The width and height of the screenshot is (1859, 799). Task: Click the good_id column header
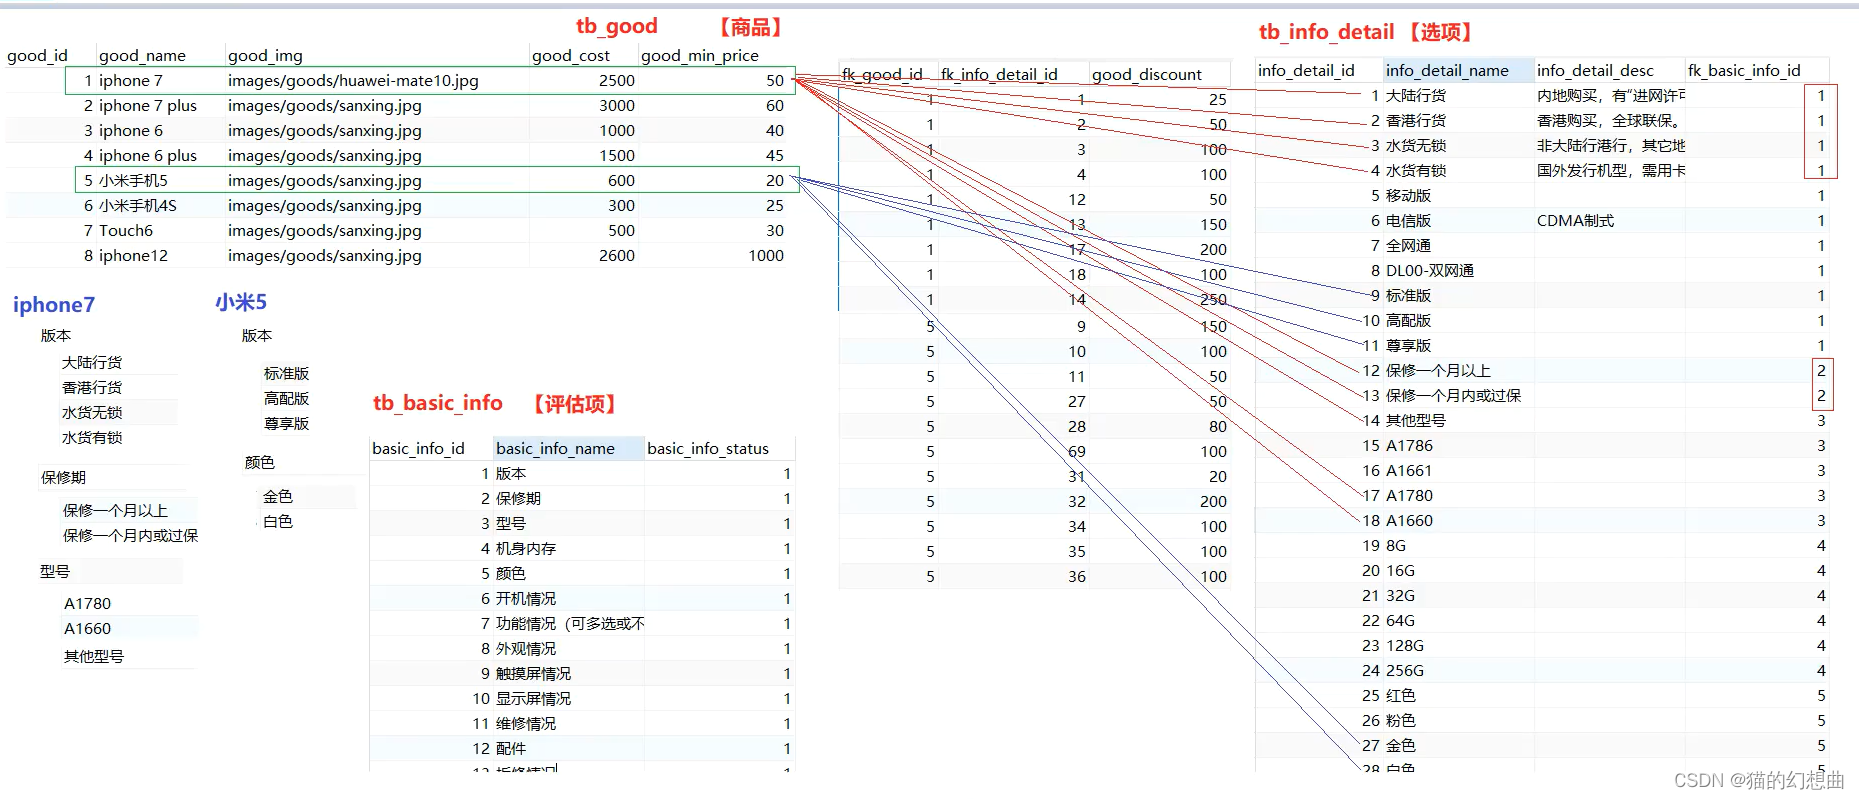(37, 56)
